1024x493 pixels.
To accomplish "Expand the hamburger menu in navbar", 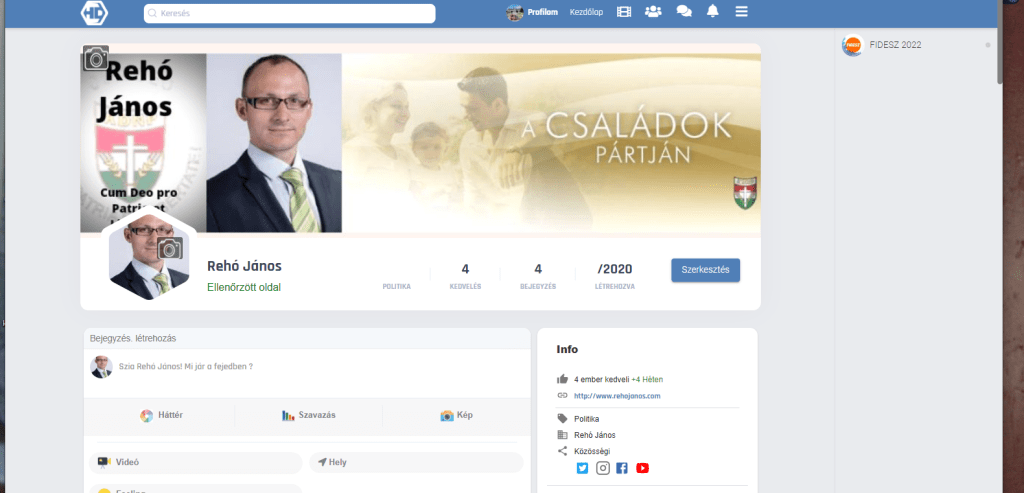I will [x=741, y=12].
